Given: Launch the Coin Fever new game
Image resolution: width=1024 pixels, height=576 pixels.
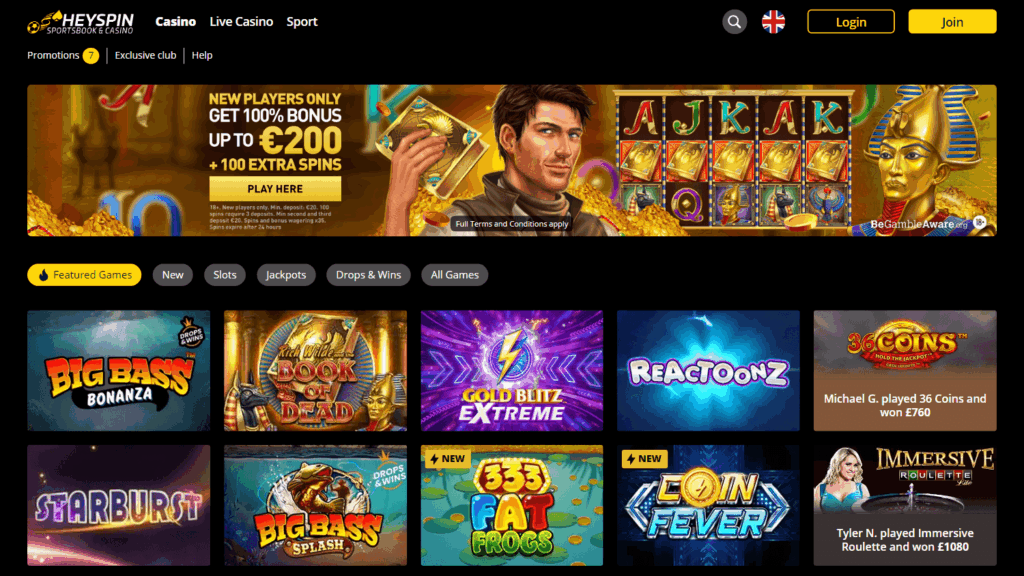Looking at the screenshot, I should click(708, 505).
